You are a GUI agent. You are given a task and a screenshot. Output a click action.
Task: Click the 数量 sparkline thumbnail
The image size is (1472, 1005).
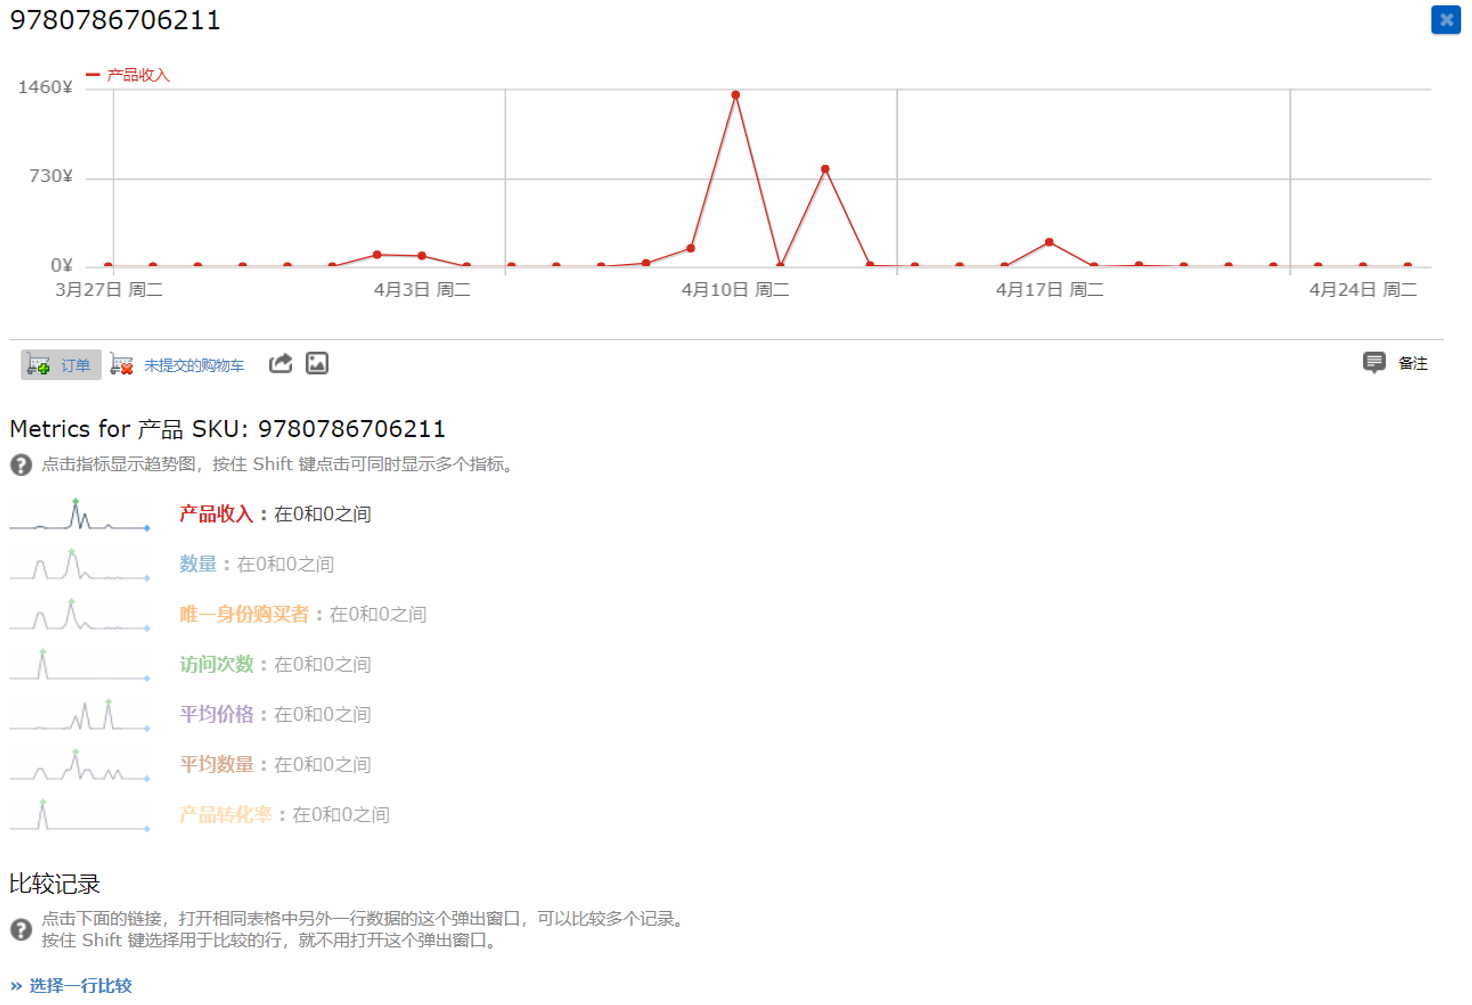click(x=80, y=564)
